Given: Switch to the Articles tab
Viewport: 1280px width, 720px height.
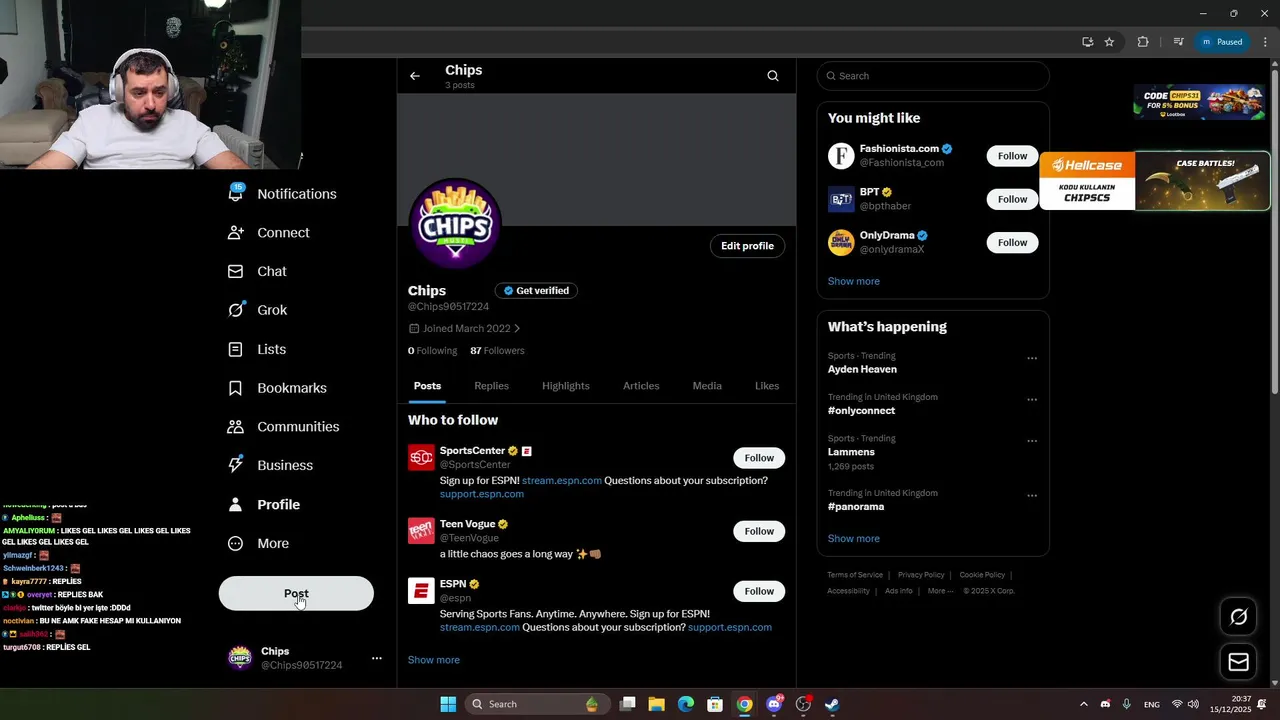Looking at the screenshot, I should (x=641, y=386).
